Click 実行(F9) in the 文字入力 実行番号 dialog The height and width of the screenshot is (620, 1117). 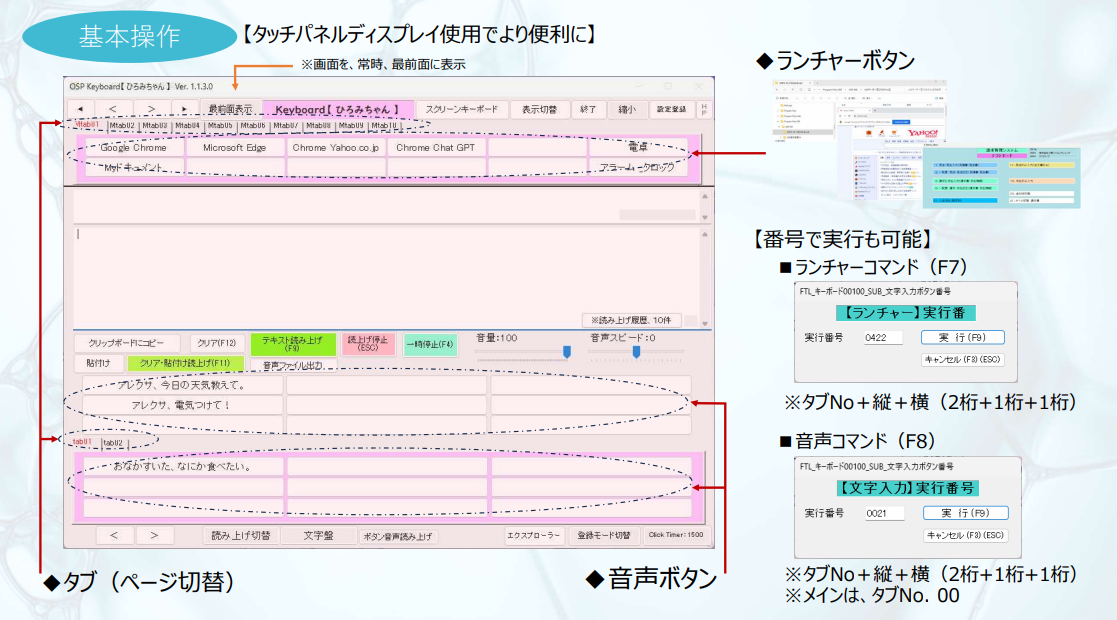tap(965, 513)
